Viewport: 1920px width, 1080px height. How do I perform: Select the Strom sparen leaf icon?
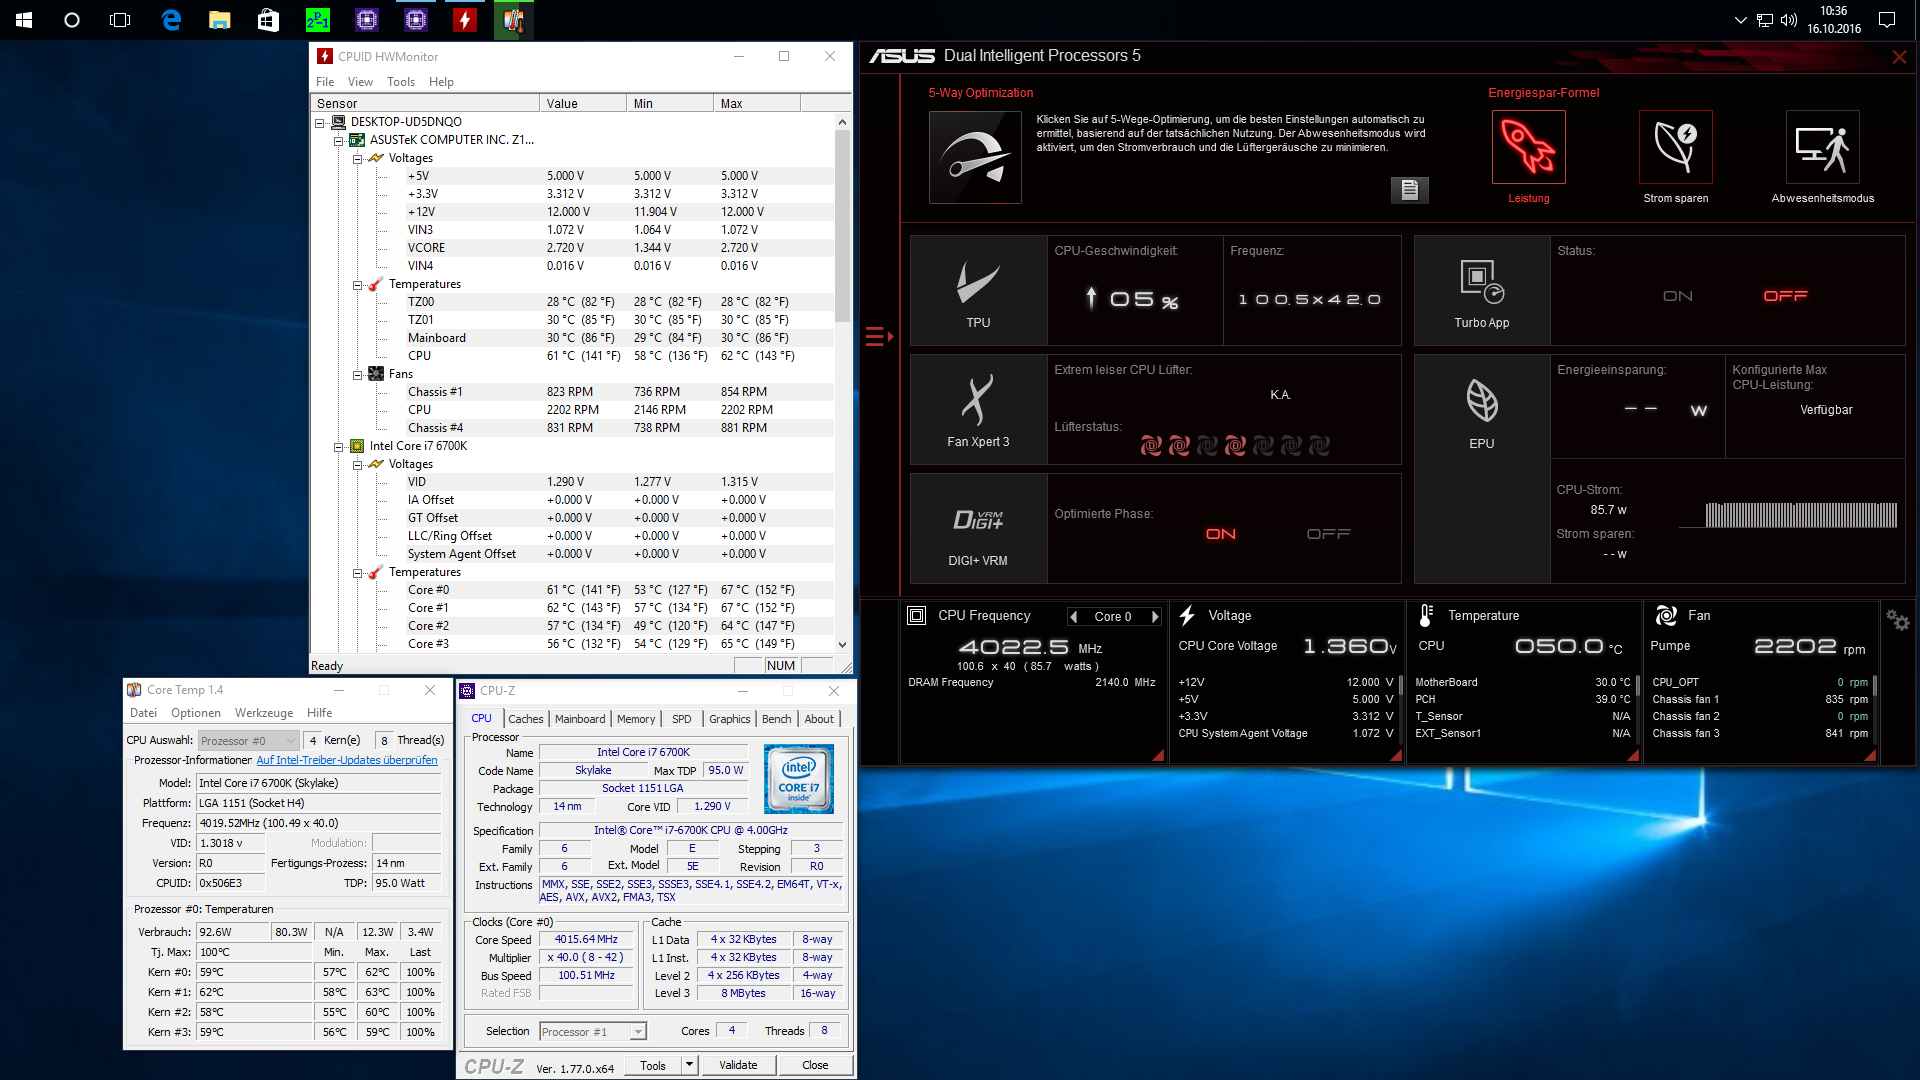[1675, 148]
